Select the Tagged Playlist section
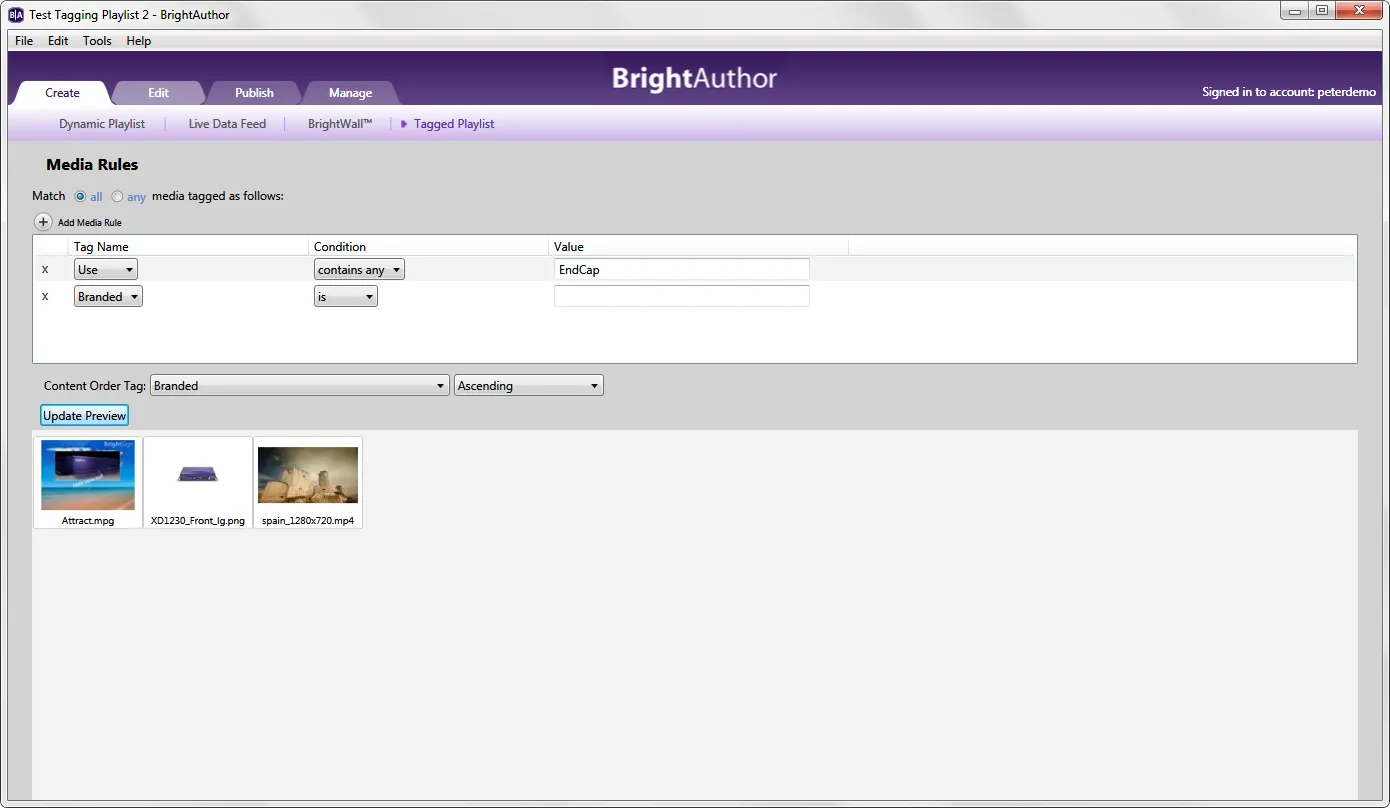Screen dimensions: 1390x808 [454, 124]
